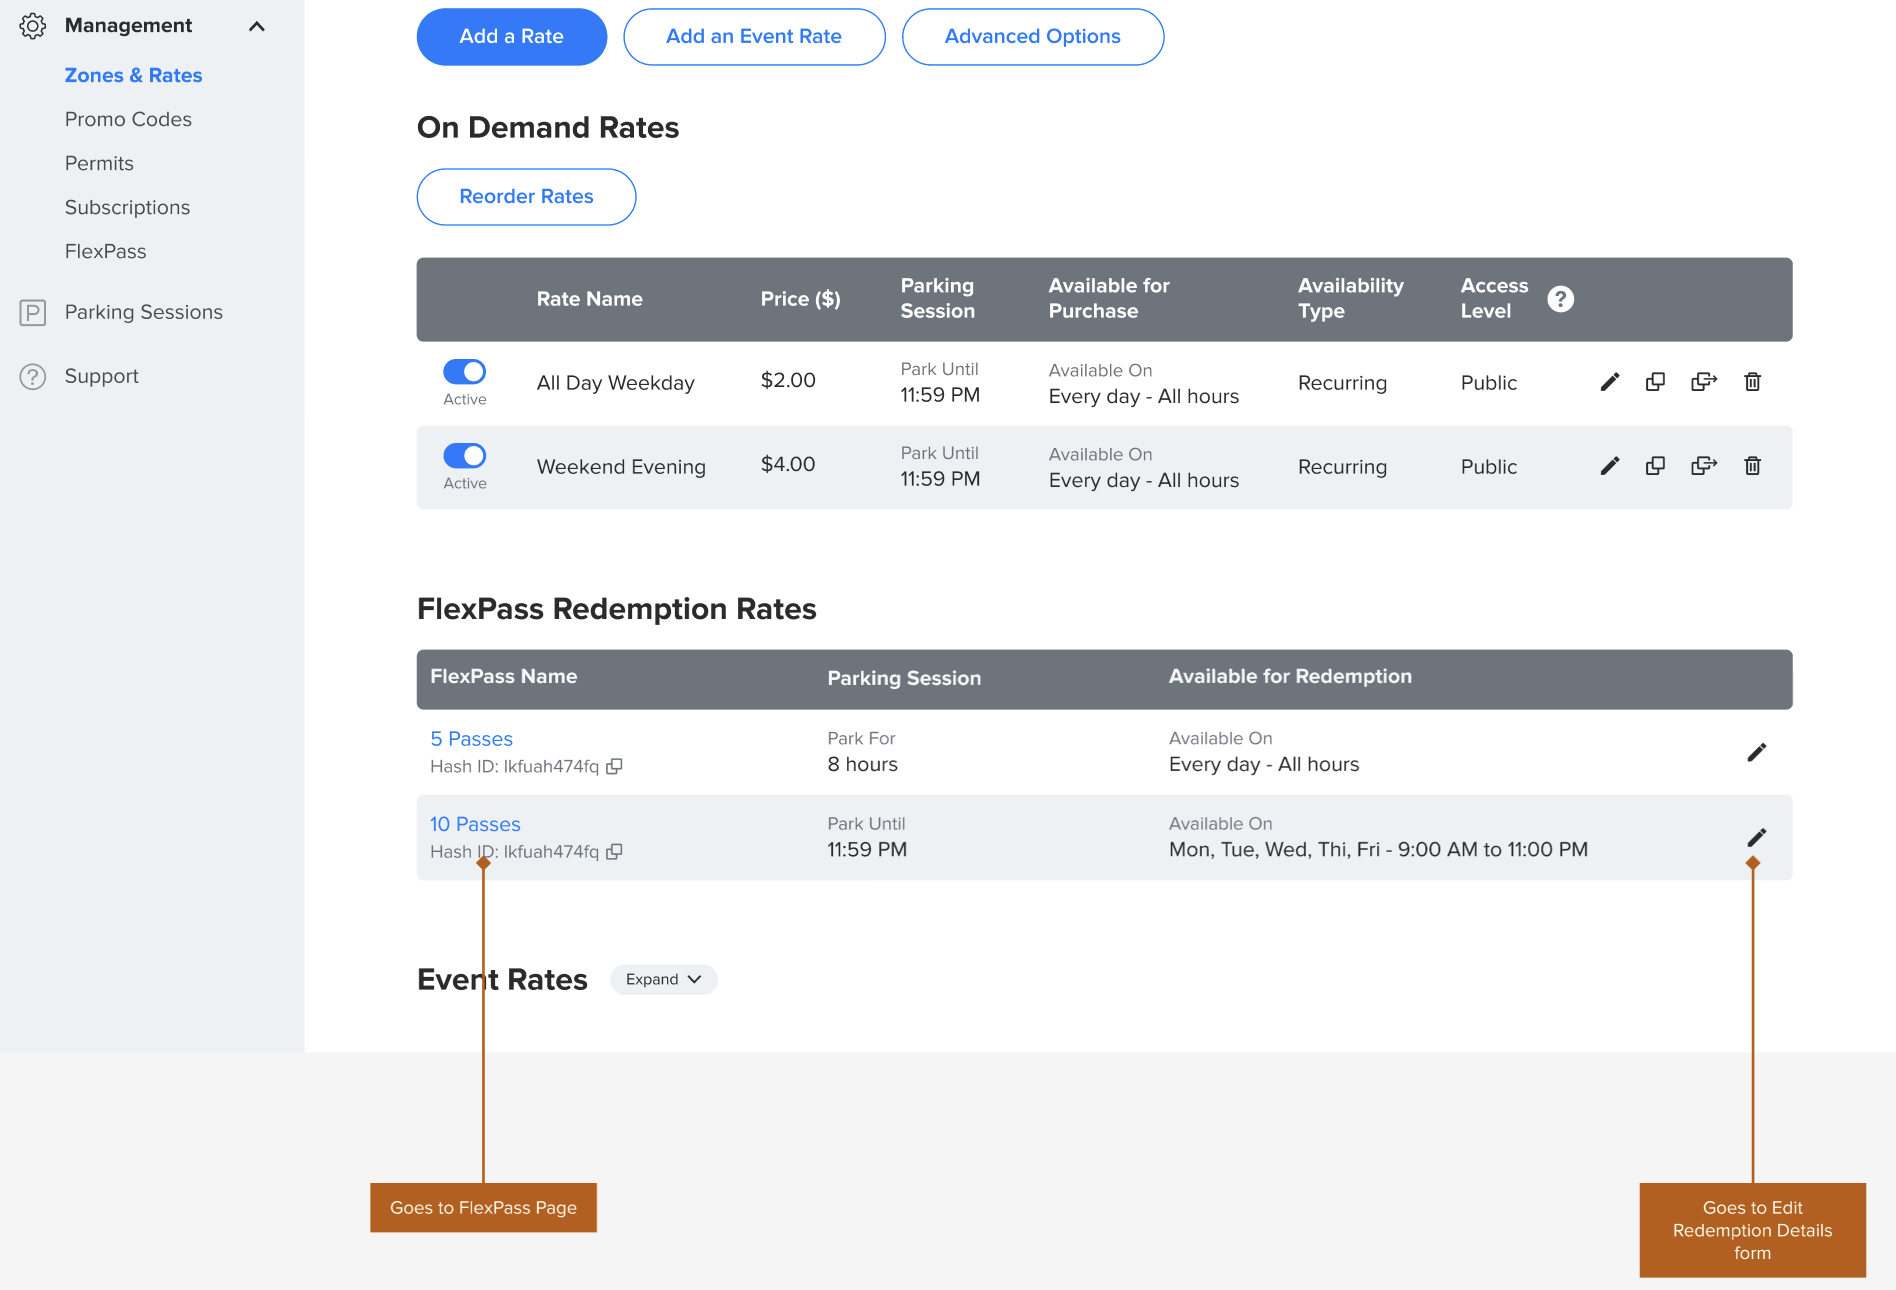Edit the All Day Weekday rate

tap(1609, 382)
